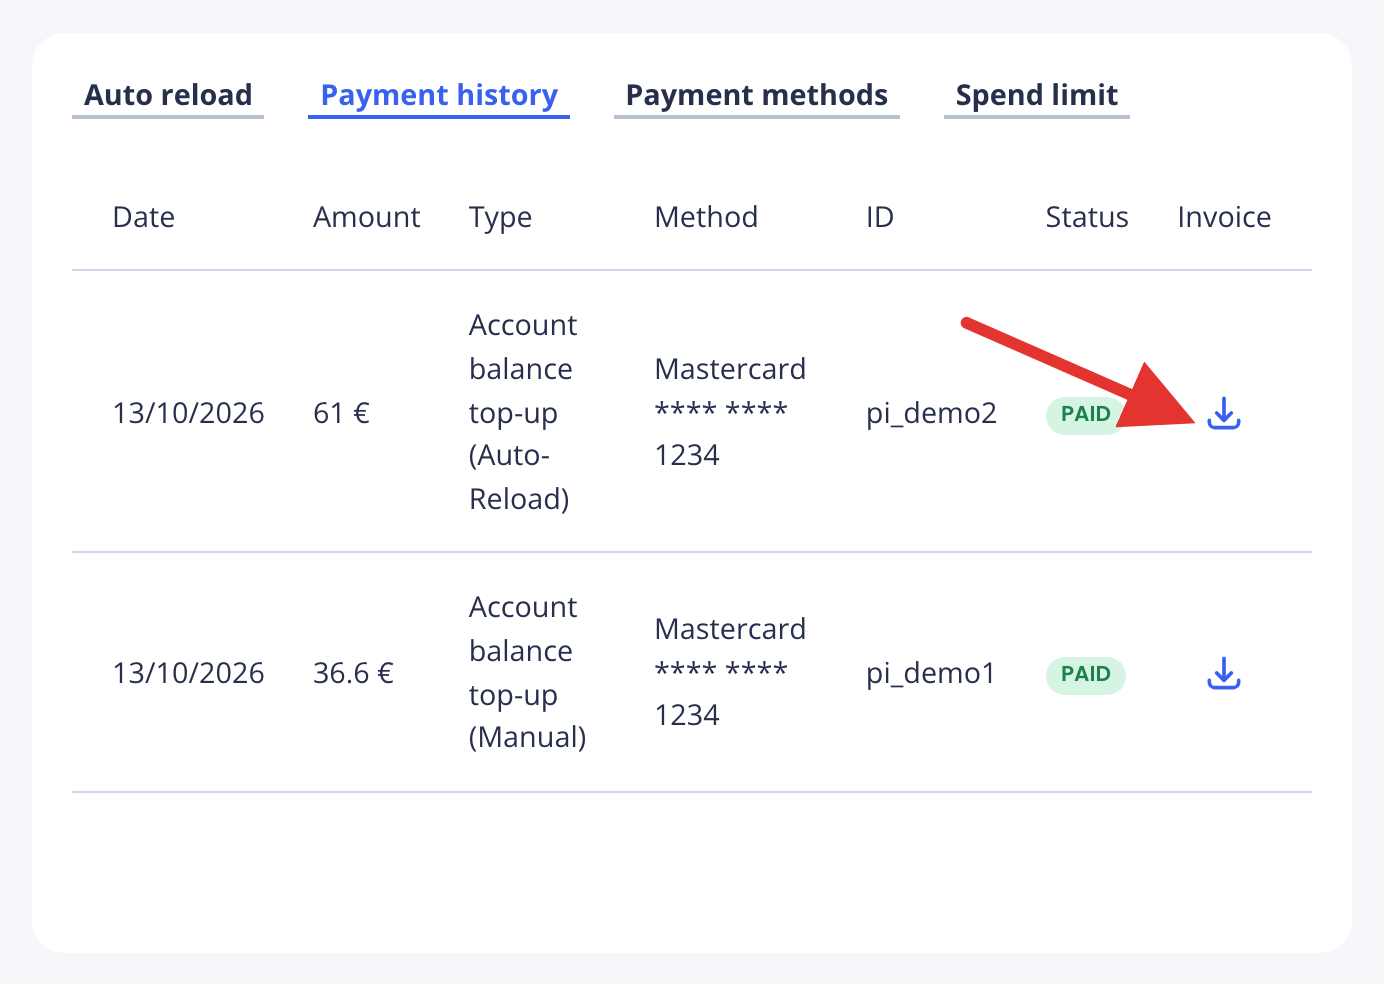Viewport: 1384px width, 984px height.
Task: Click the Status column header
Action: pos(1087,217)
